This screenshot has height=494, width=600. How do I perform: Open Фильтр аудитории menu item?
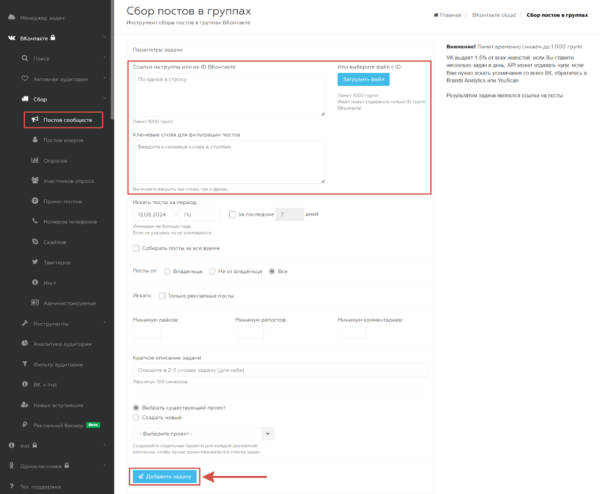(x=58, y=364)
